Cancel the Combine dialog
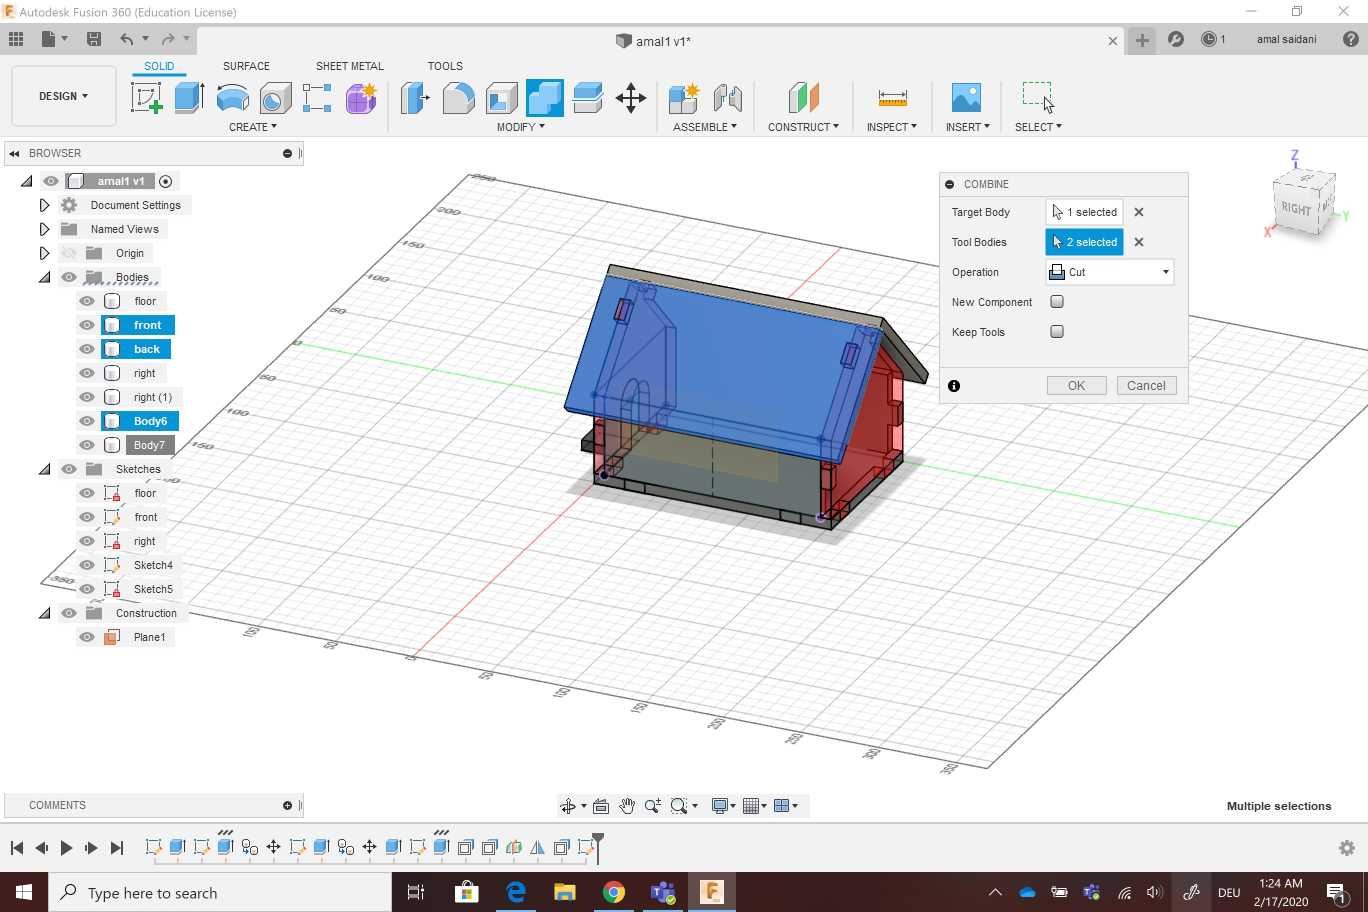This screenshot has width=1368, height=912. tap(1146, 386)
